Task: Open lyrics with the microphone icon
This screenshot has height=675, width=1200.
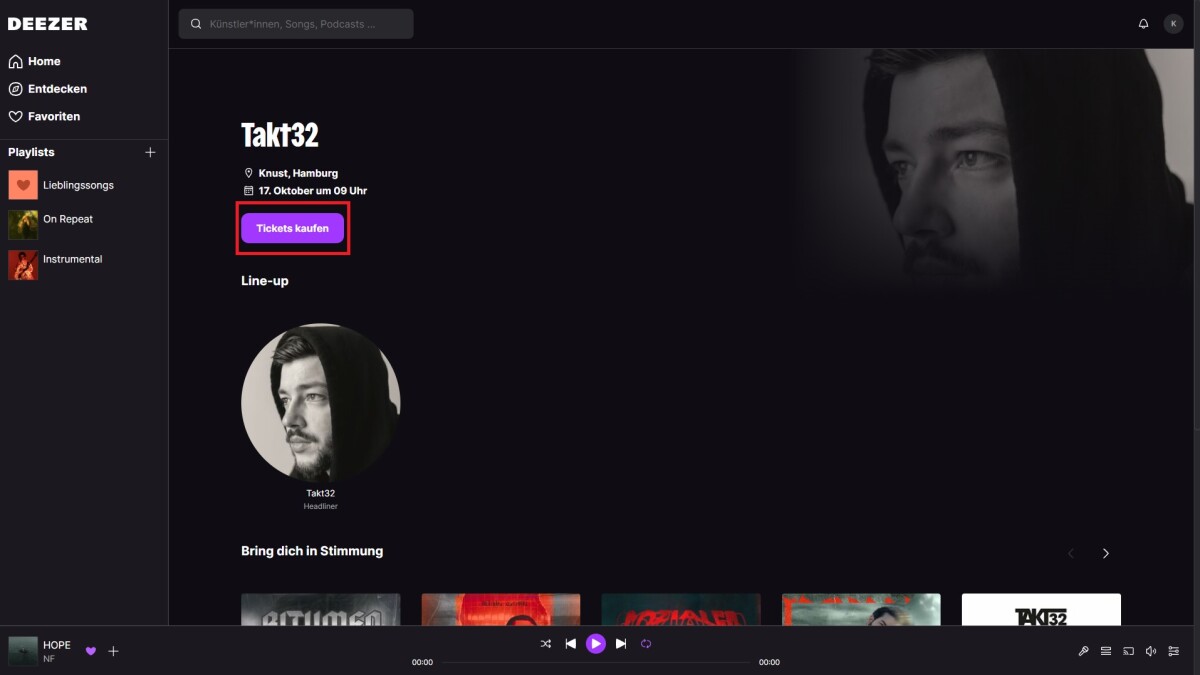Action: click(1083, 651)
